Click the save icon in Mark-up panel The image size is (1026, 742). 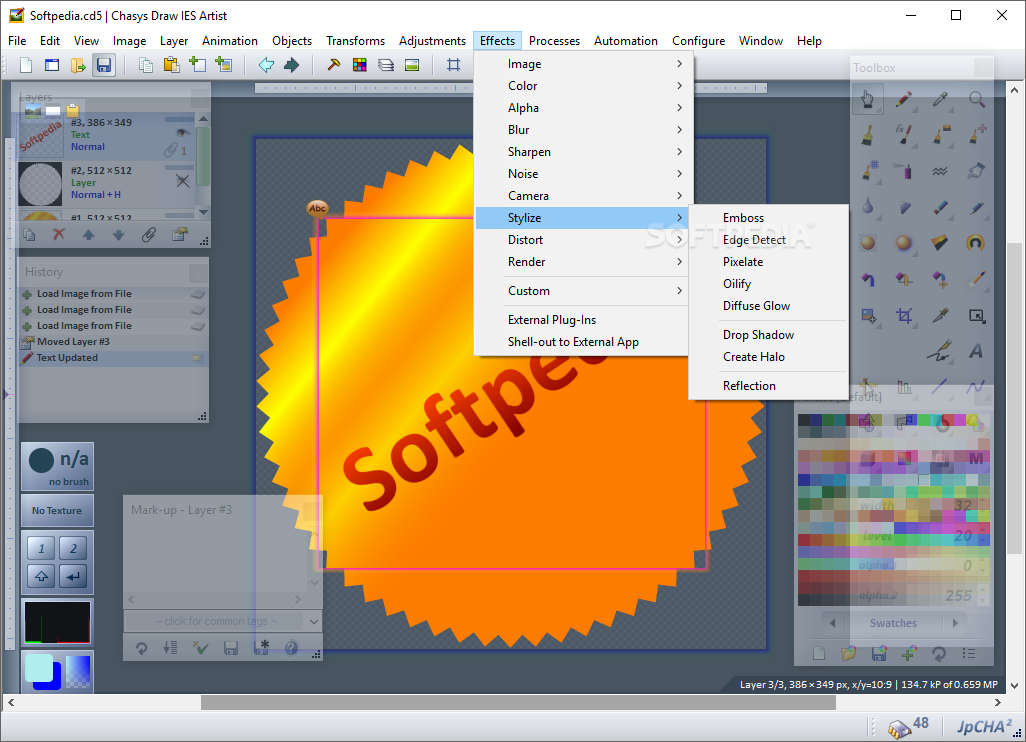(230, 648)
